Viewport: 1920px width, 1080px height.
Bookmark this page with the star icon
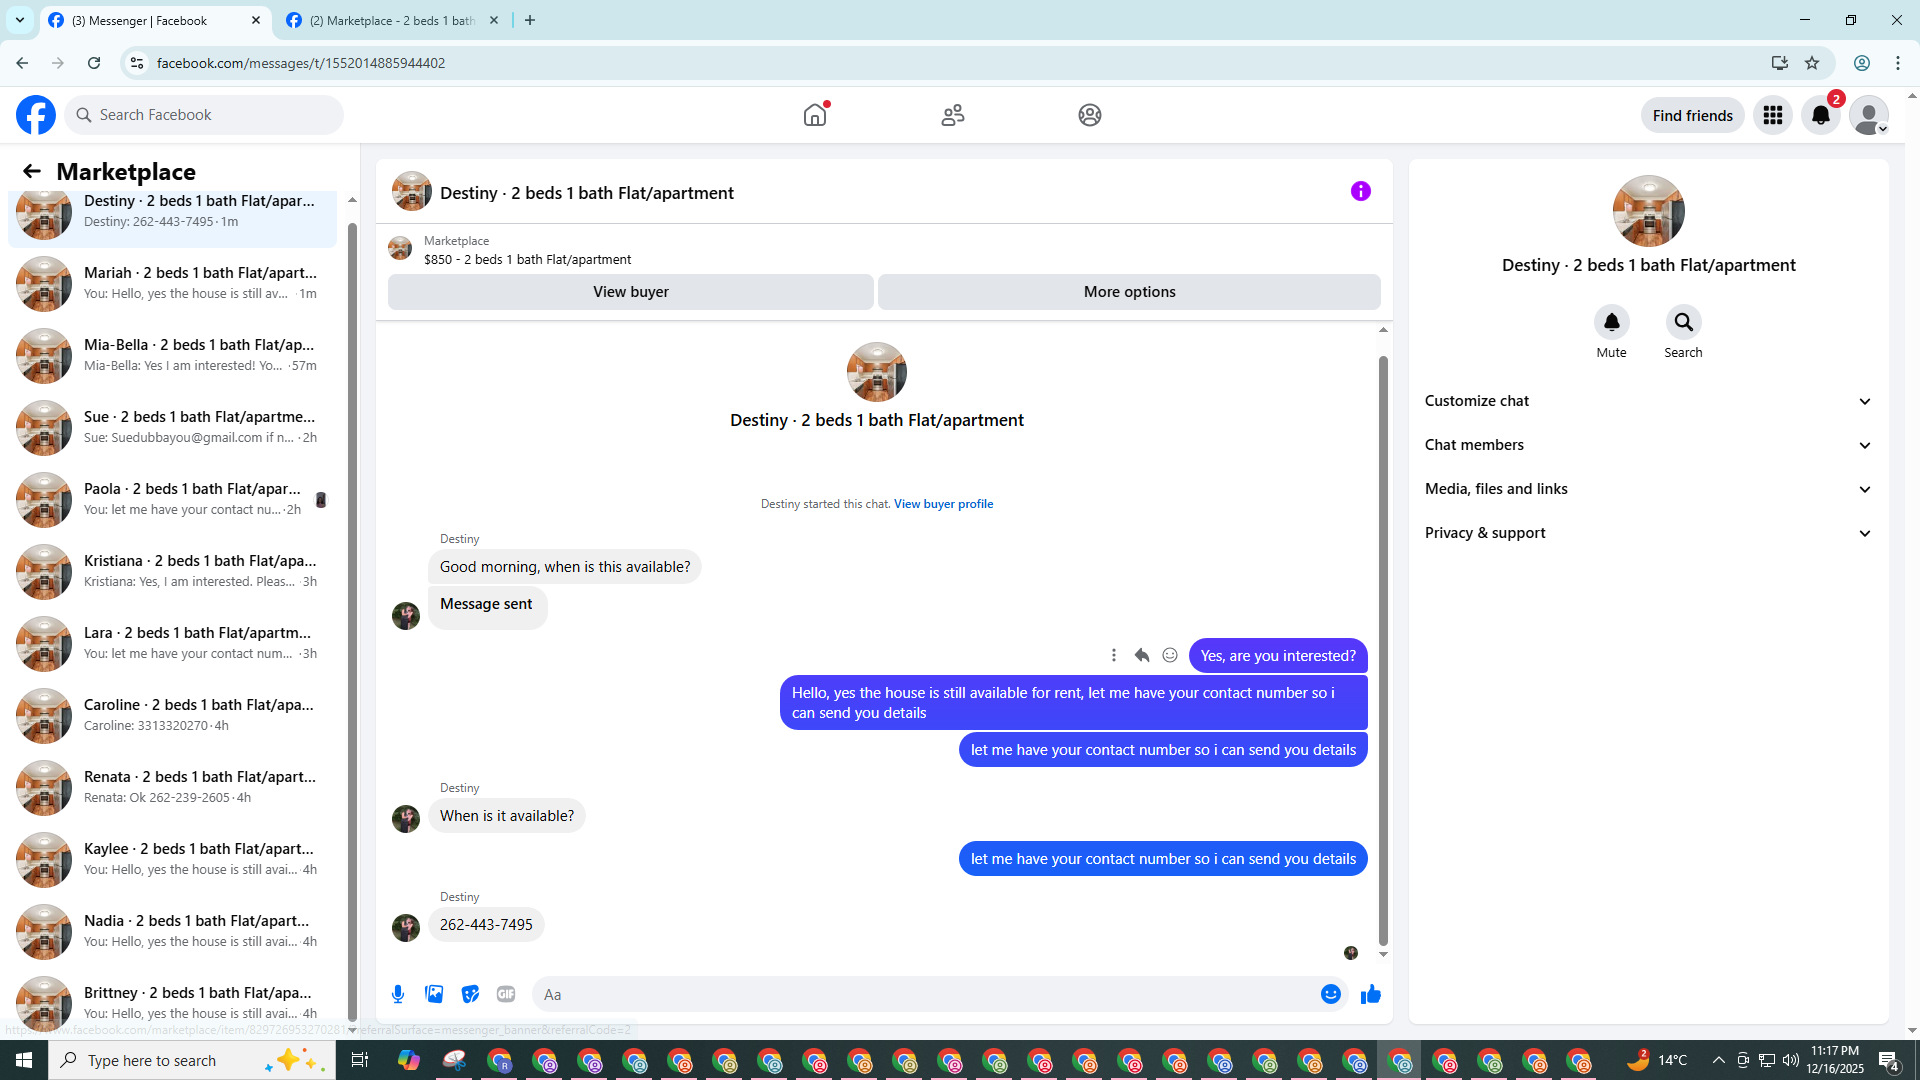(1812, 63)
